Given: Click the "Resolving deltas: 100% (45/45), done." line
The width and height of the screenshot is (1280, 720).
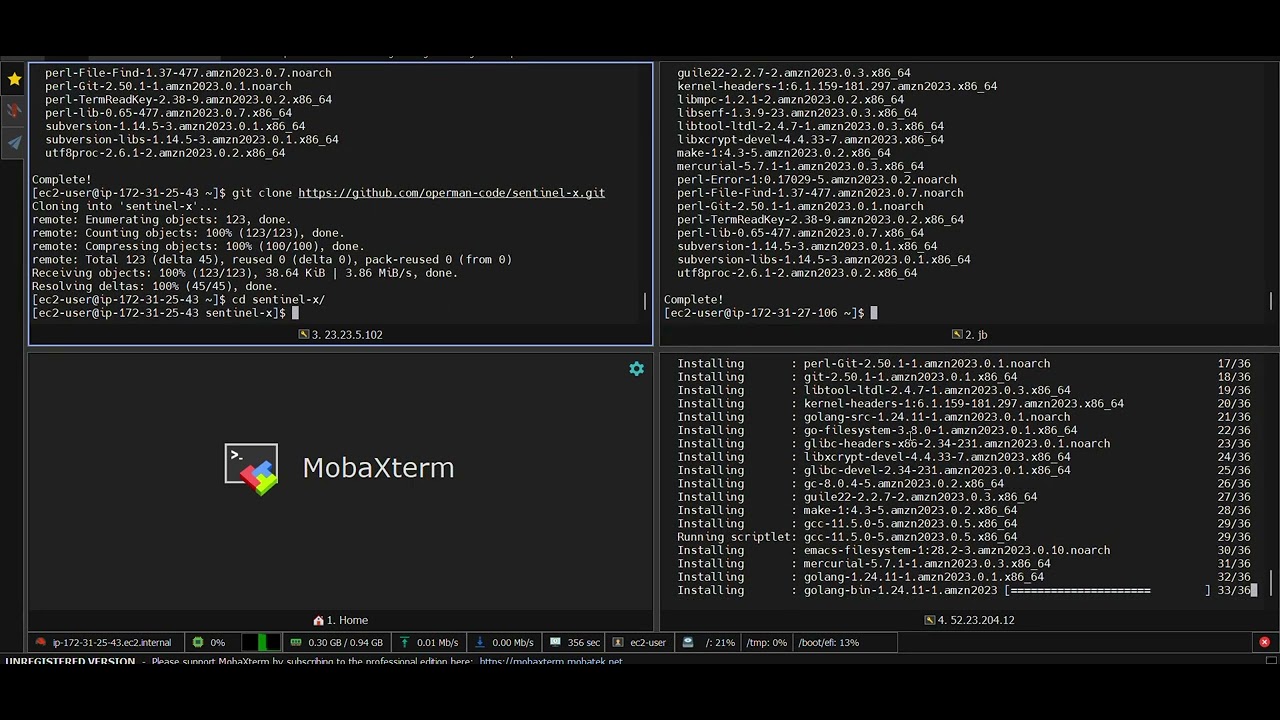Looking at the screenshot, I should [x=155, y=286].
